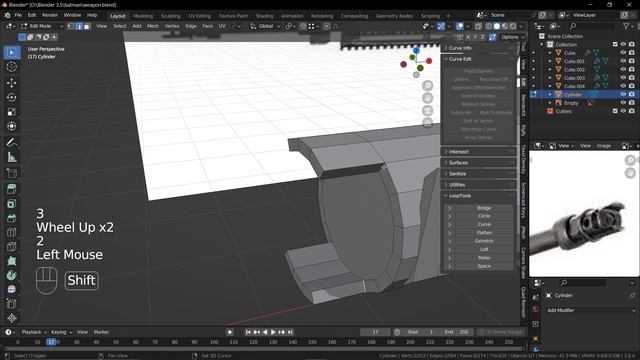Collapse the Curve Edit panel

(479, 59)
